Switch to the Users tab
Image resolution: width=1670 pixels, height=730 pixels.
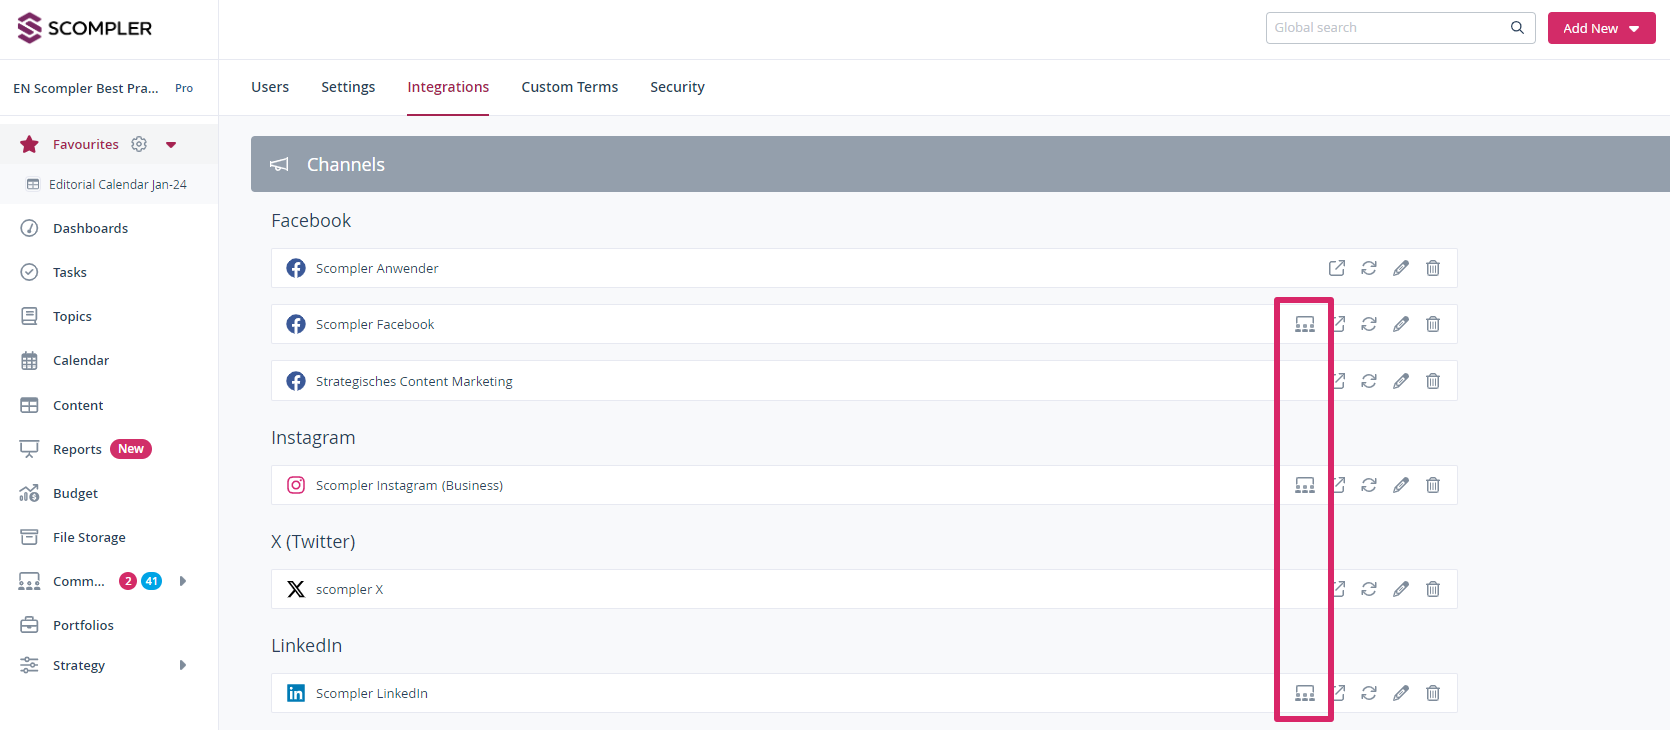click(270, 87)
